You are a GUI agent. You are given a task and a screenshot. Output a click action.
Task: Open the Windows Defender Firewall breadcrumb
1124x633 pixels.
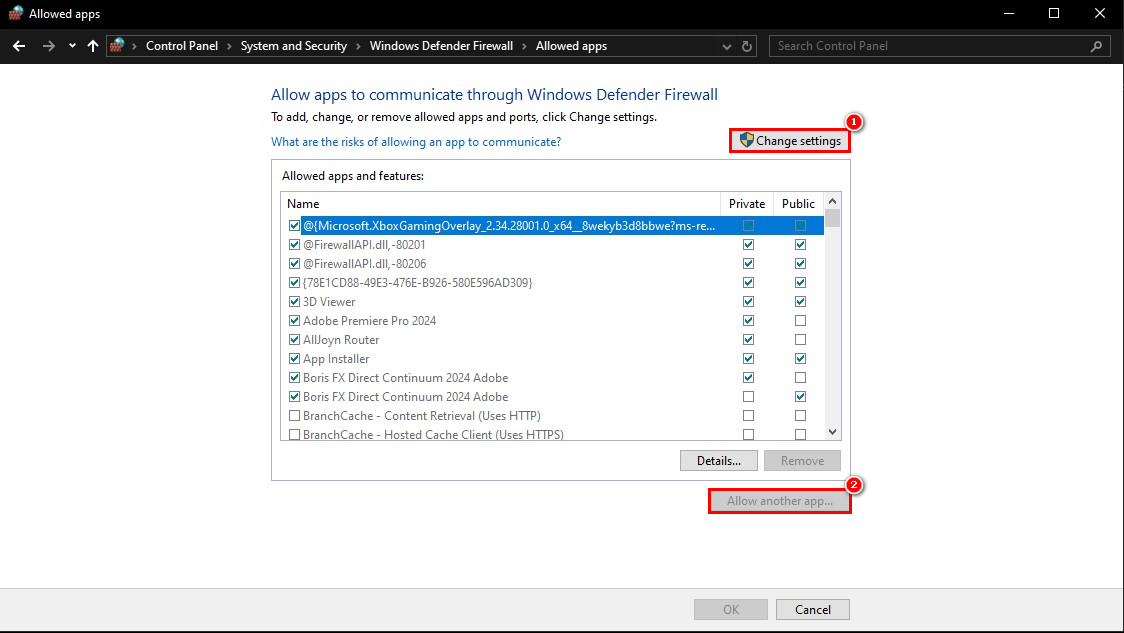[442, 46]
